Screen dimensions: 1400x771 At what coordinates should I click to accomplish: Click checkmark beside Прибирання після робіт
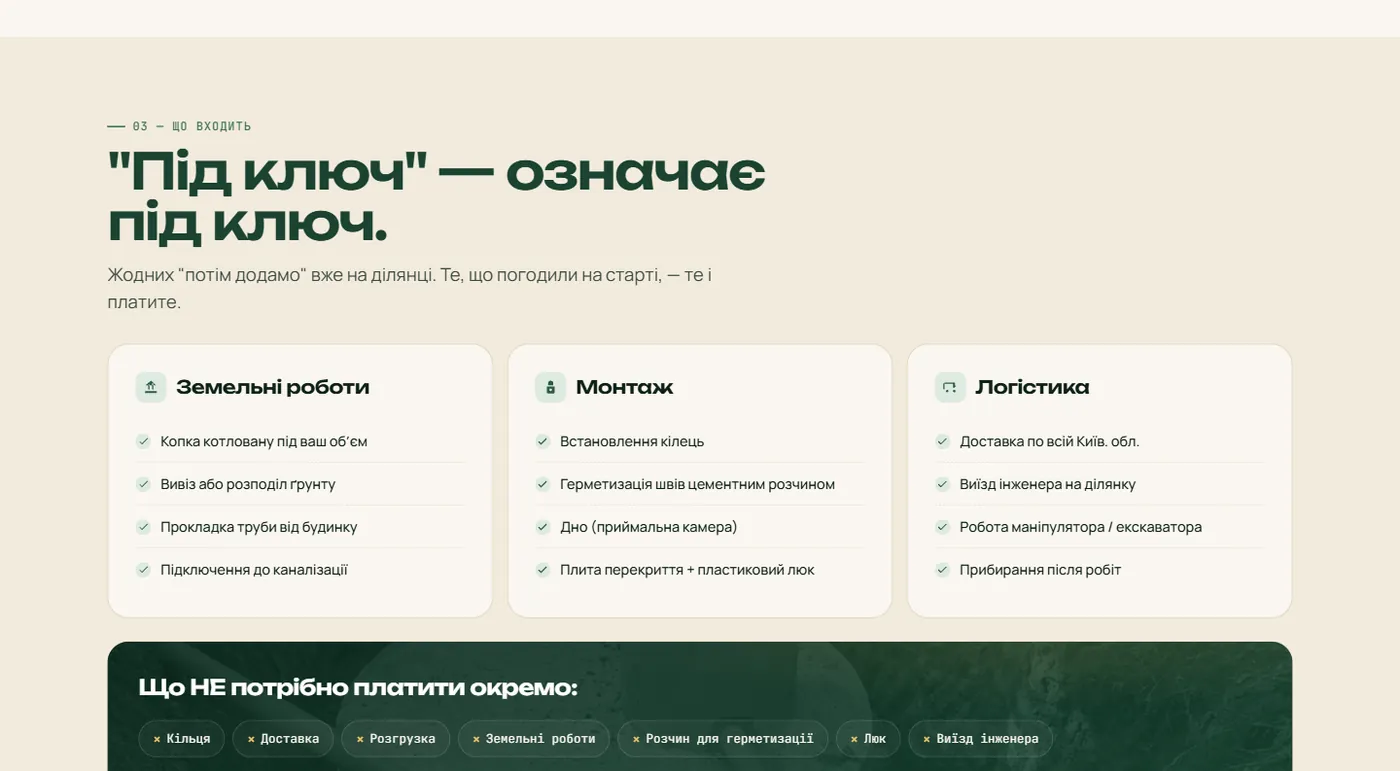(942, 570)
